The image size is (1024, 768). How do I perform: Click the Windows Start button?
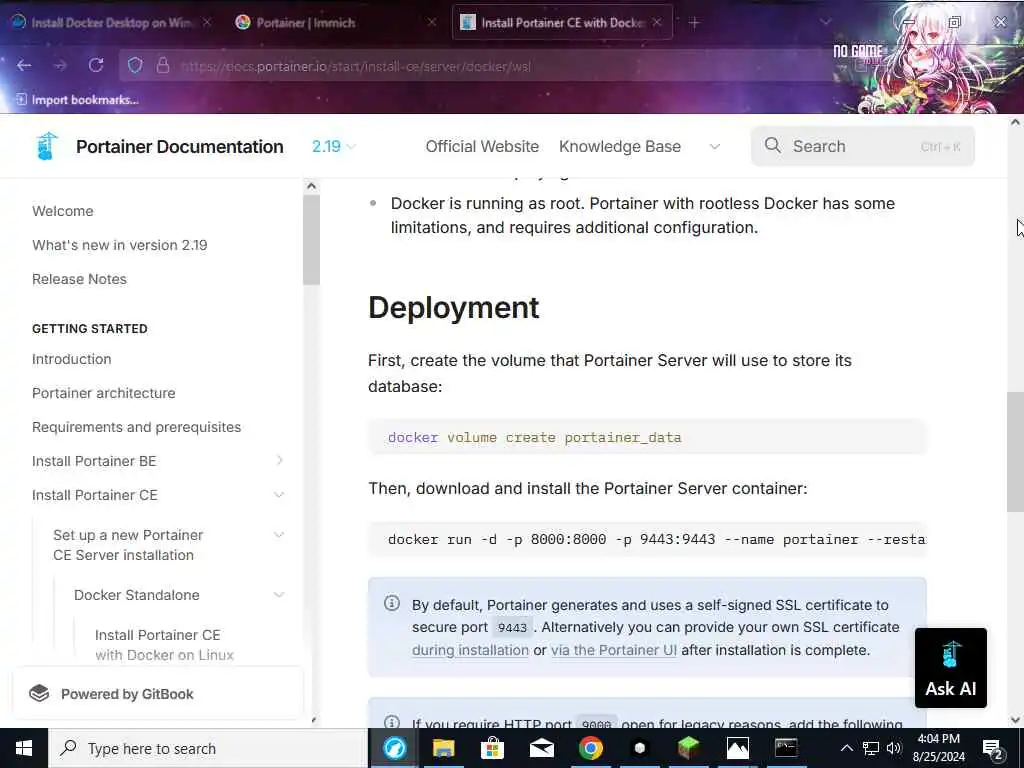click(24, 748)
